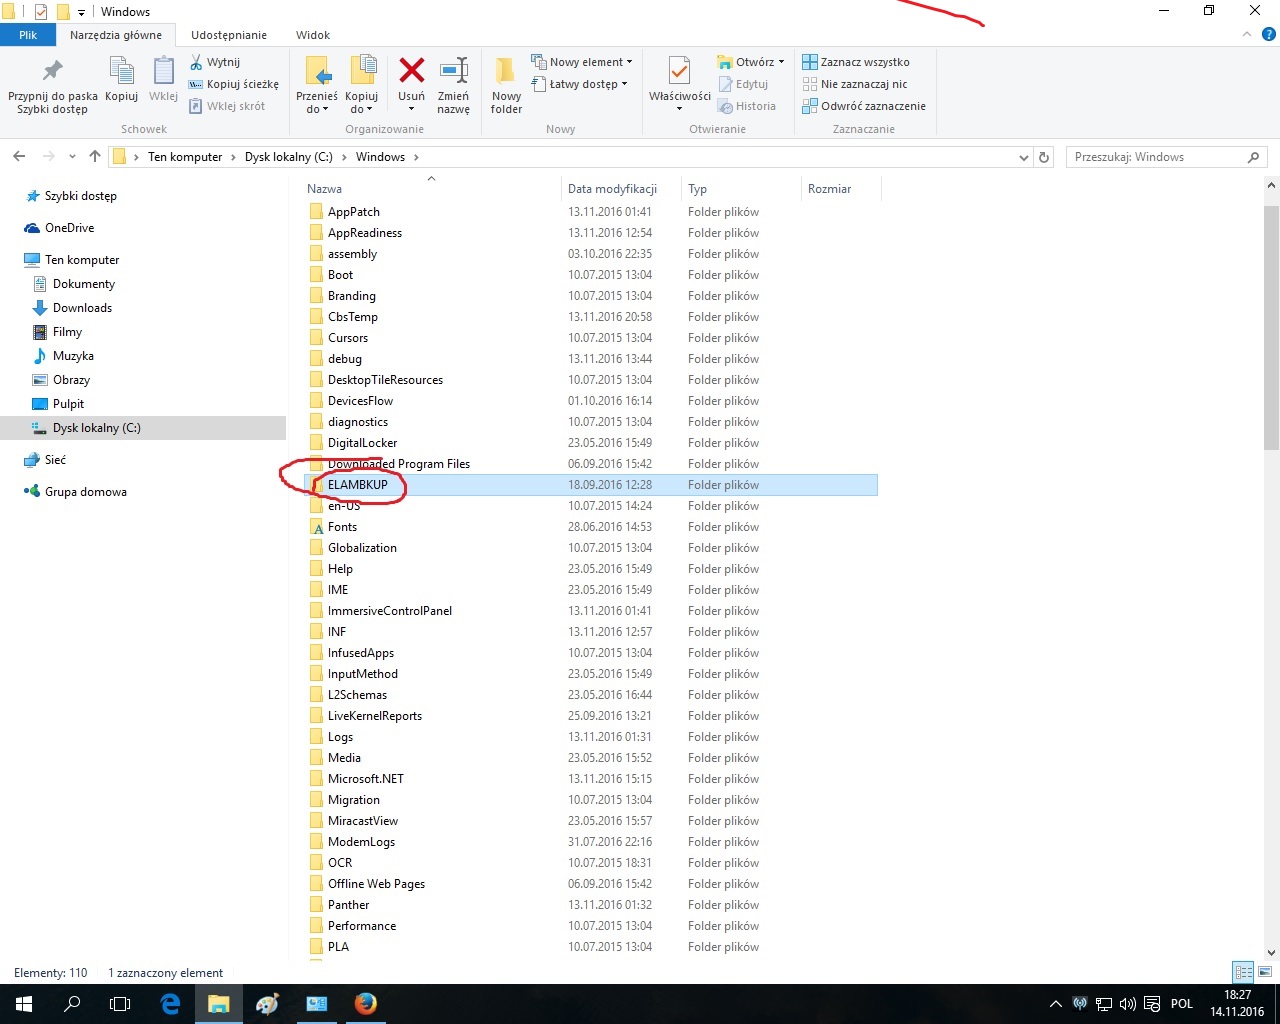Viewport: 1280px width, 1024px height.
Task: Open the Plik menu
Action: (28, 35)
